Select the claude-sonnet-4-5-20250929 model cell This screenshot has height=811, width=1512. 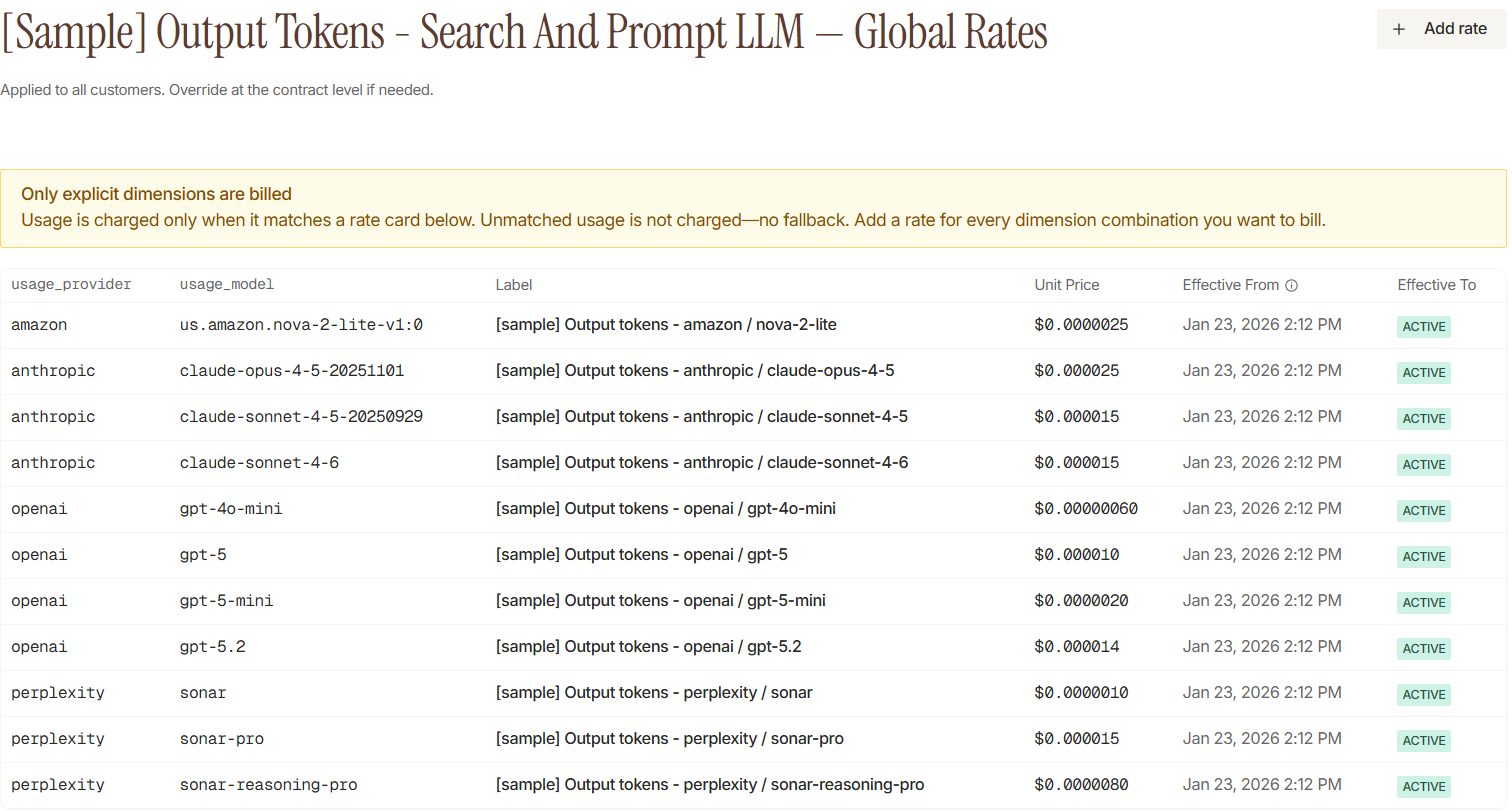pyautogui.click(x=301, y=417)
